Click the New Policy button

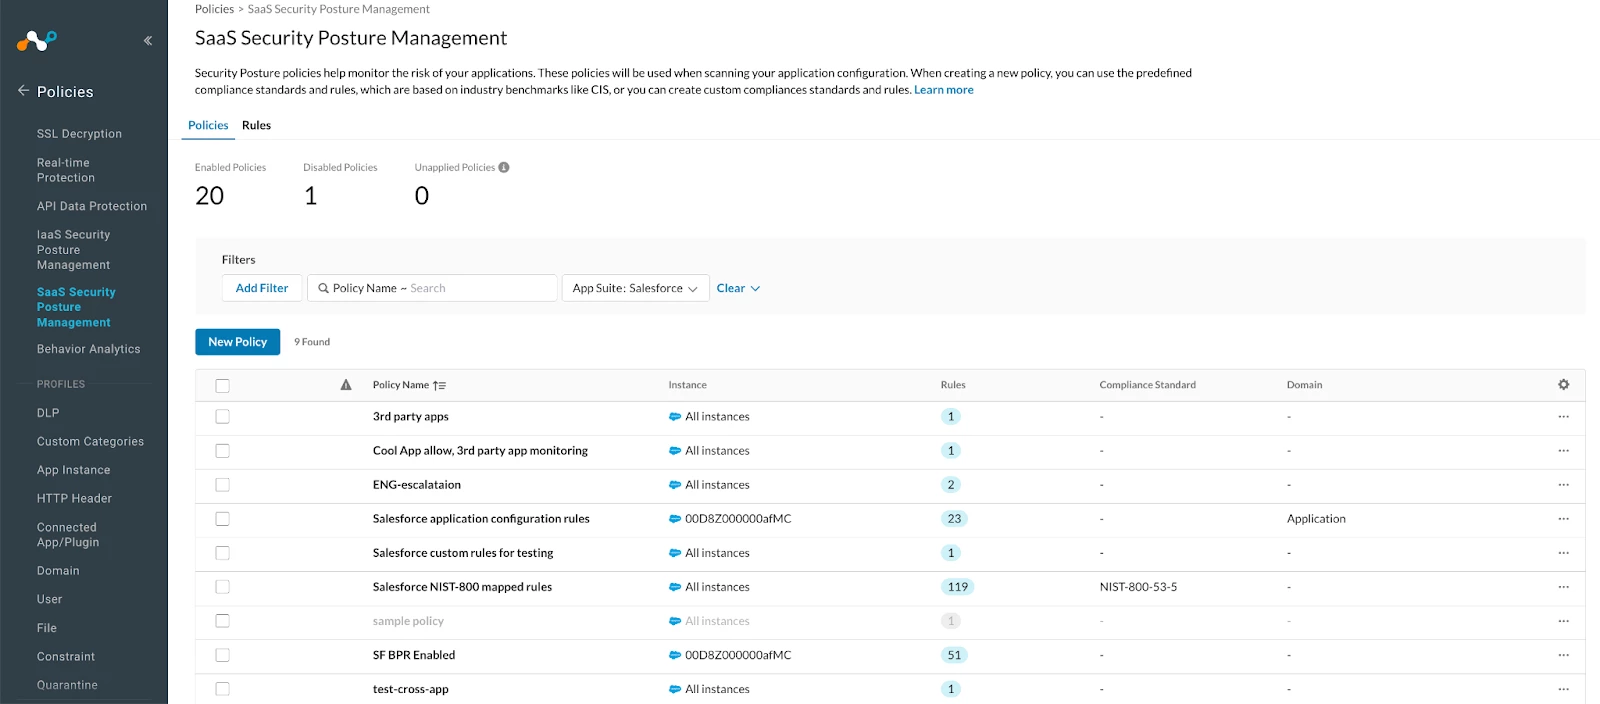pos(237,342)
